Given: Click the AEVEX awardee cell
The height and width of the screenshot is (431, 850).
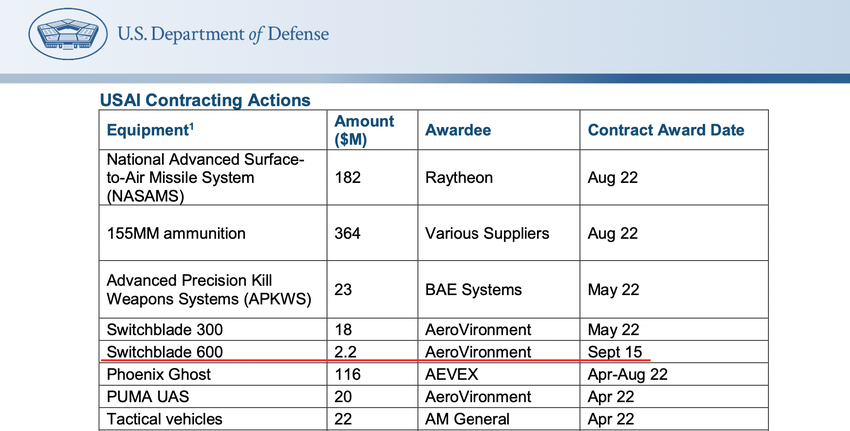Looking at the screenshot, I should tap(451, 374).
